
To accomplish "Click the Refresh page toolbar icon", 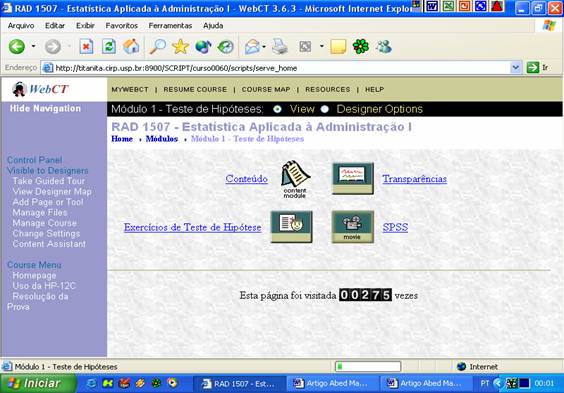I will tap(109, 46).
